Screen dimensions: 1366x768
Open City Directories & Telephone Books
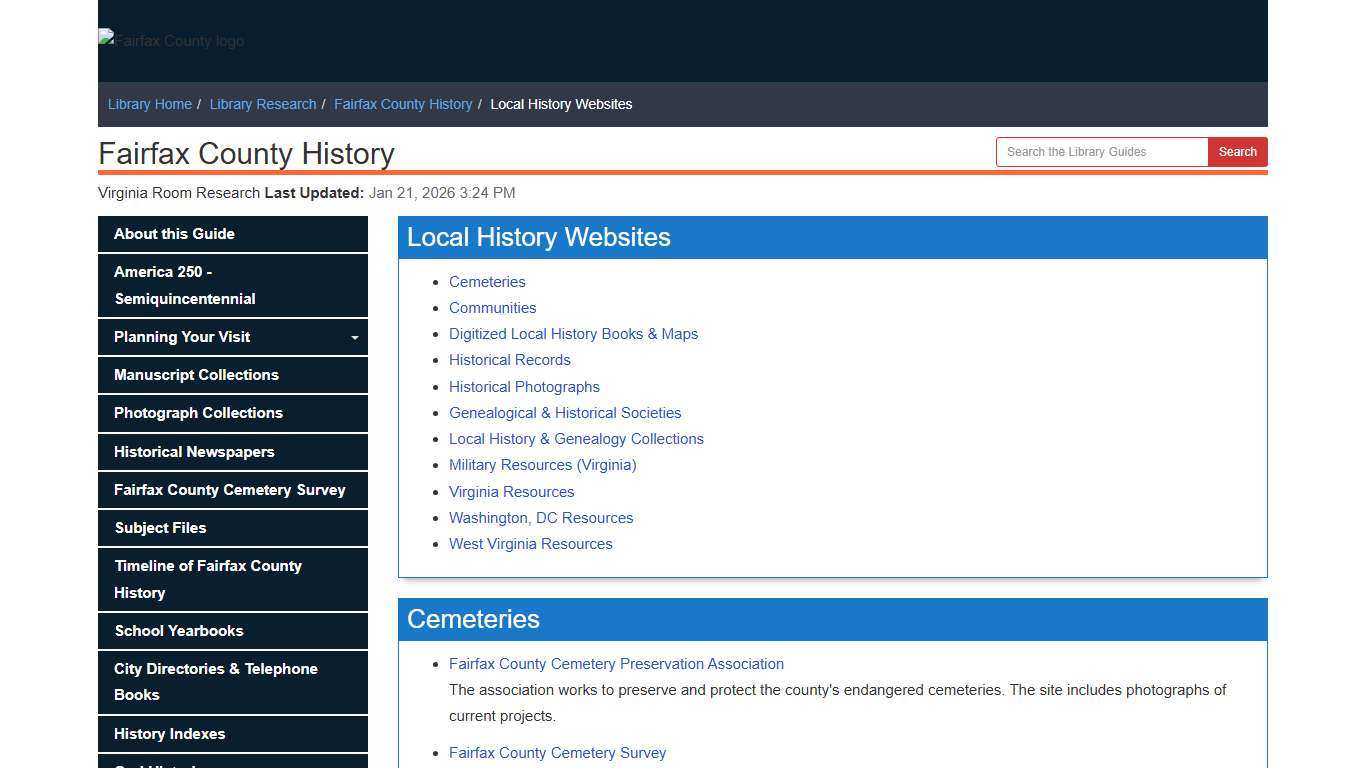point(215,682)
